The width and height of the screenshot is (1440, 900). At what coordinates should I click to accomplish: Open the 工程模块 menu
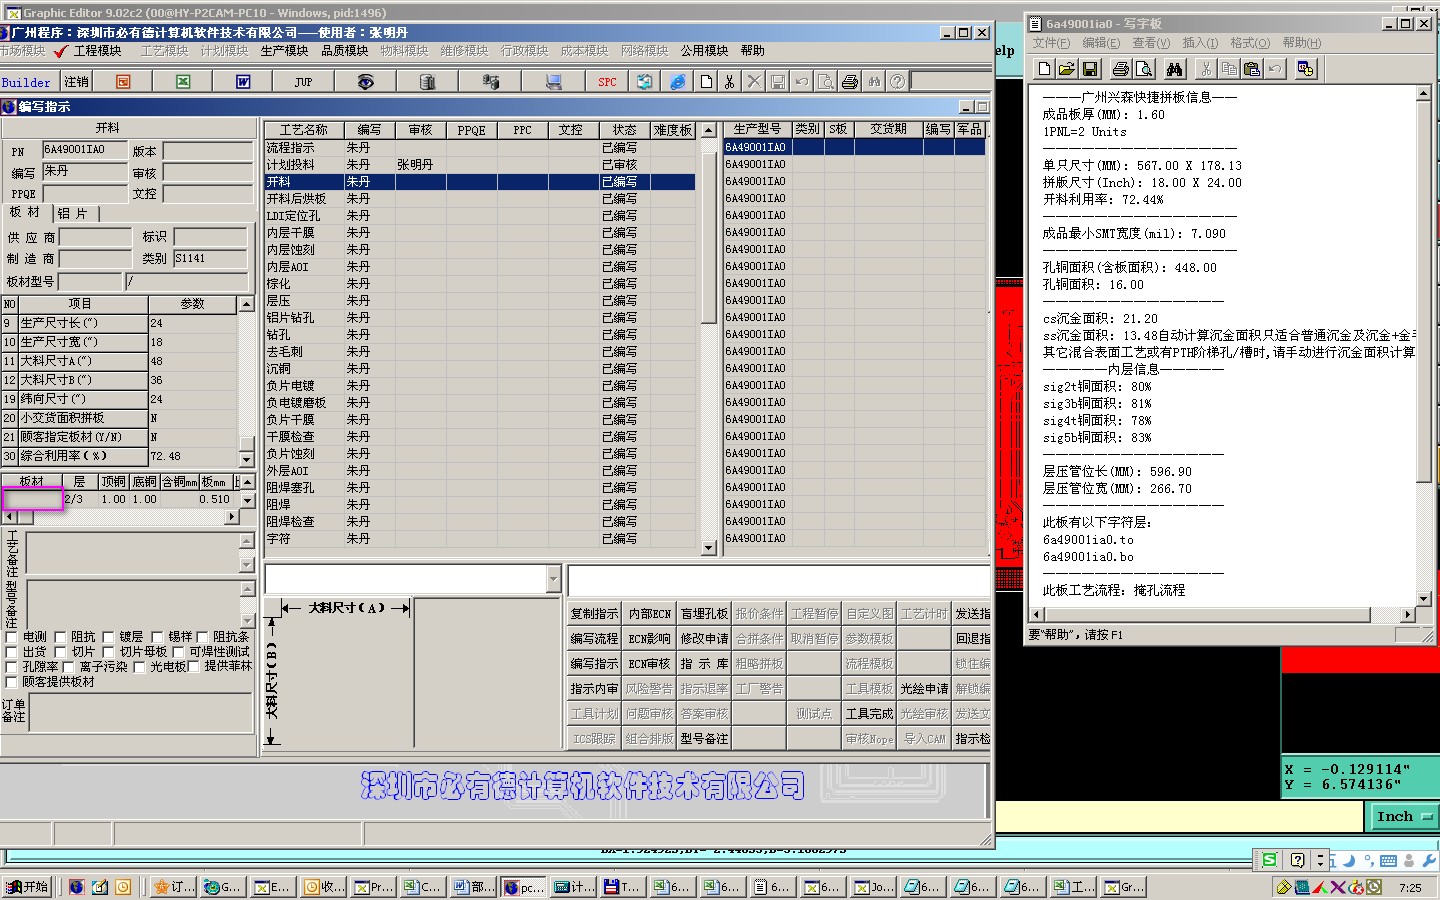(97, 51)
